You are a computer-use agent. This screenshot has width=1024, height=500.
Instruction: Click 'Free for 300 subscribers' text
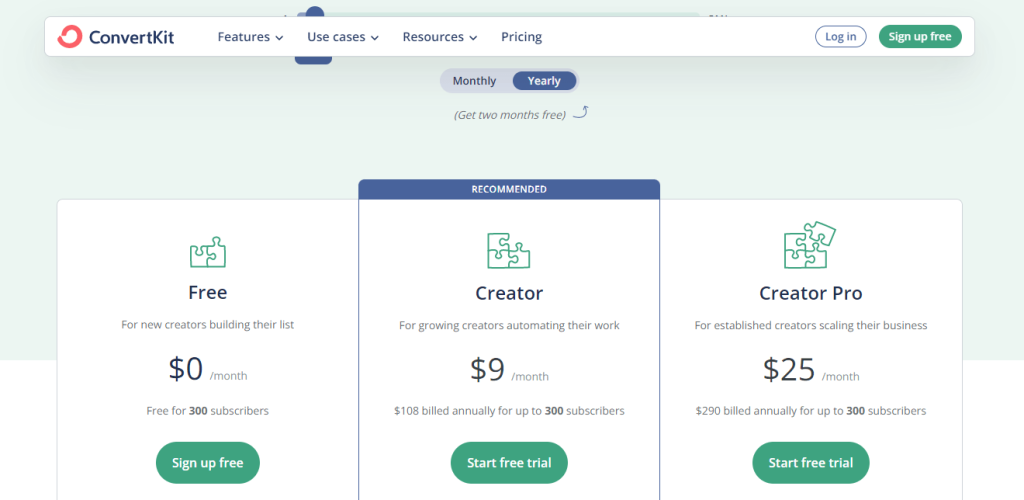[x=208, y=411]
